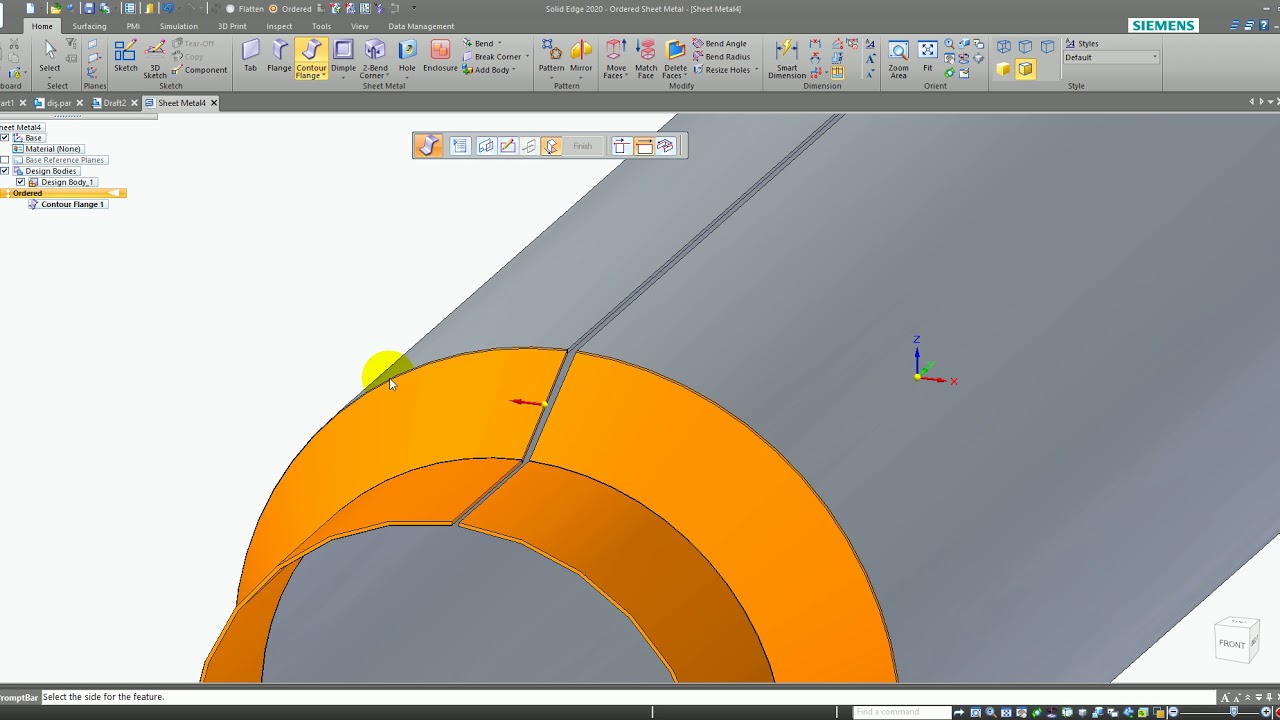Screen dimensions: 1280x720
Task: Toggle the Base checkbox in PathFinder
Action: [x=5, y=138]
